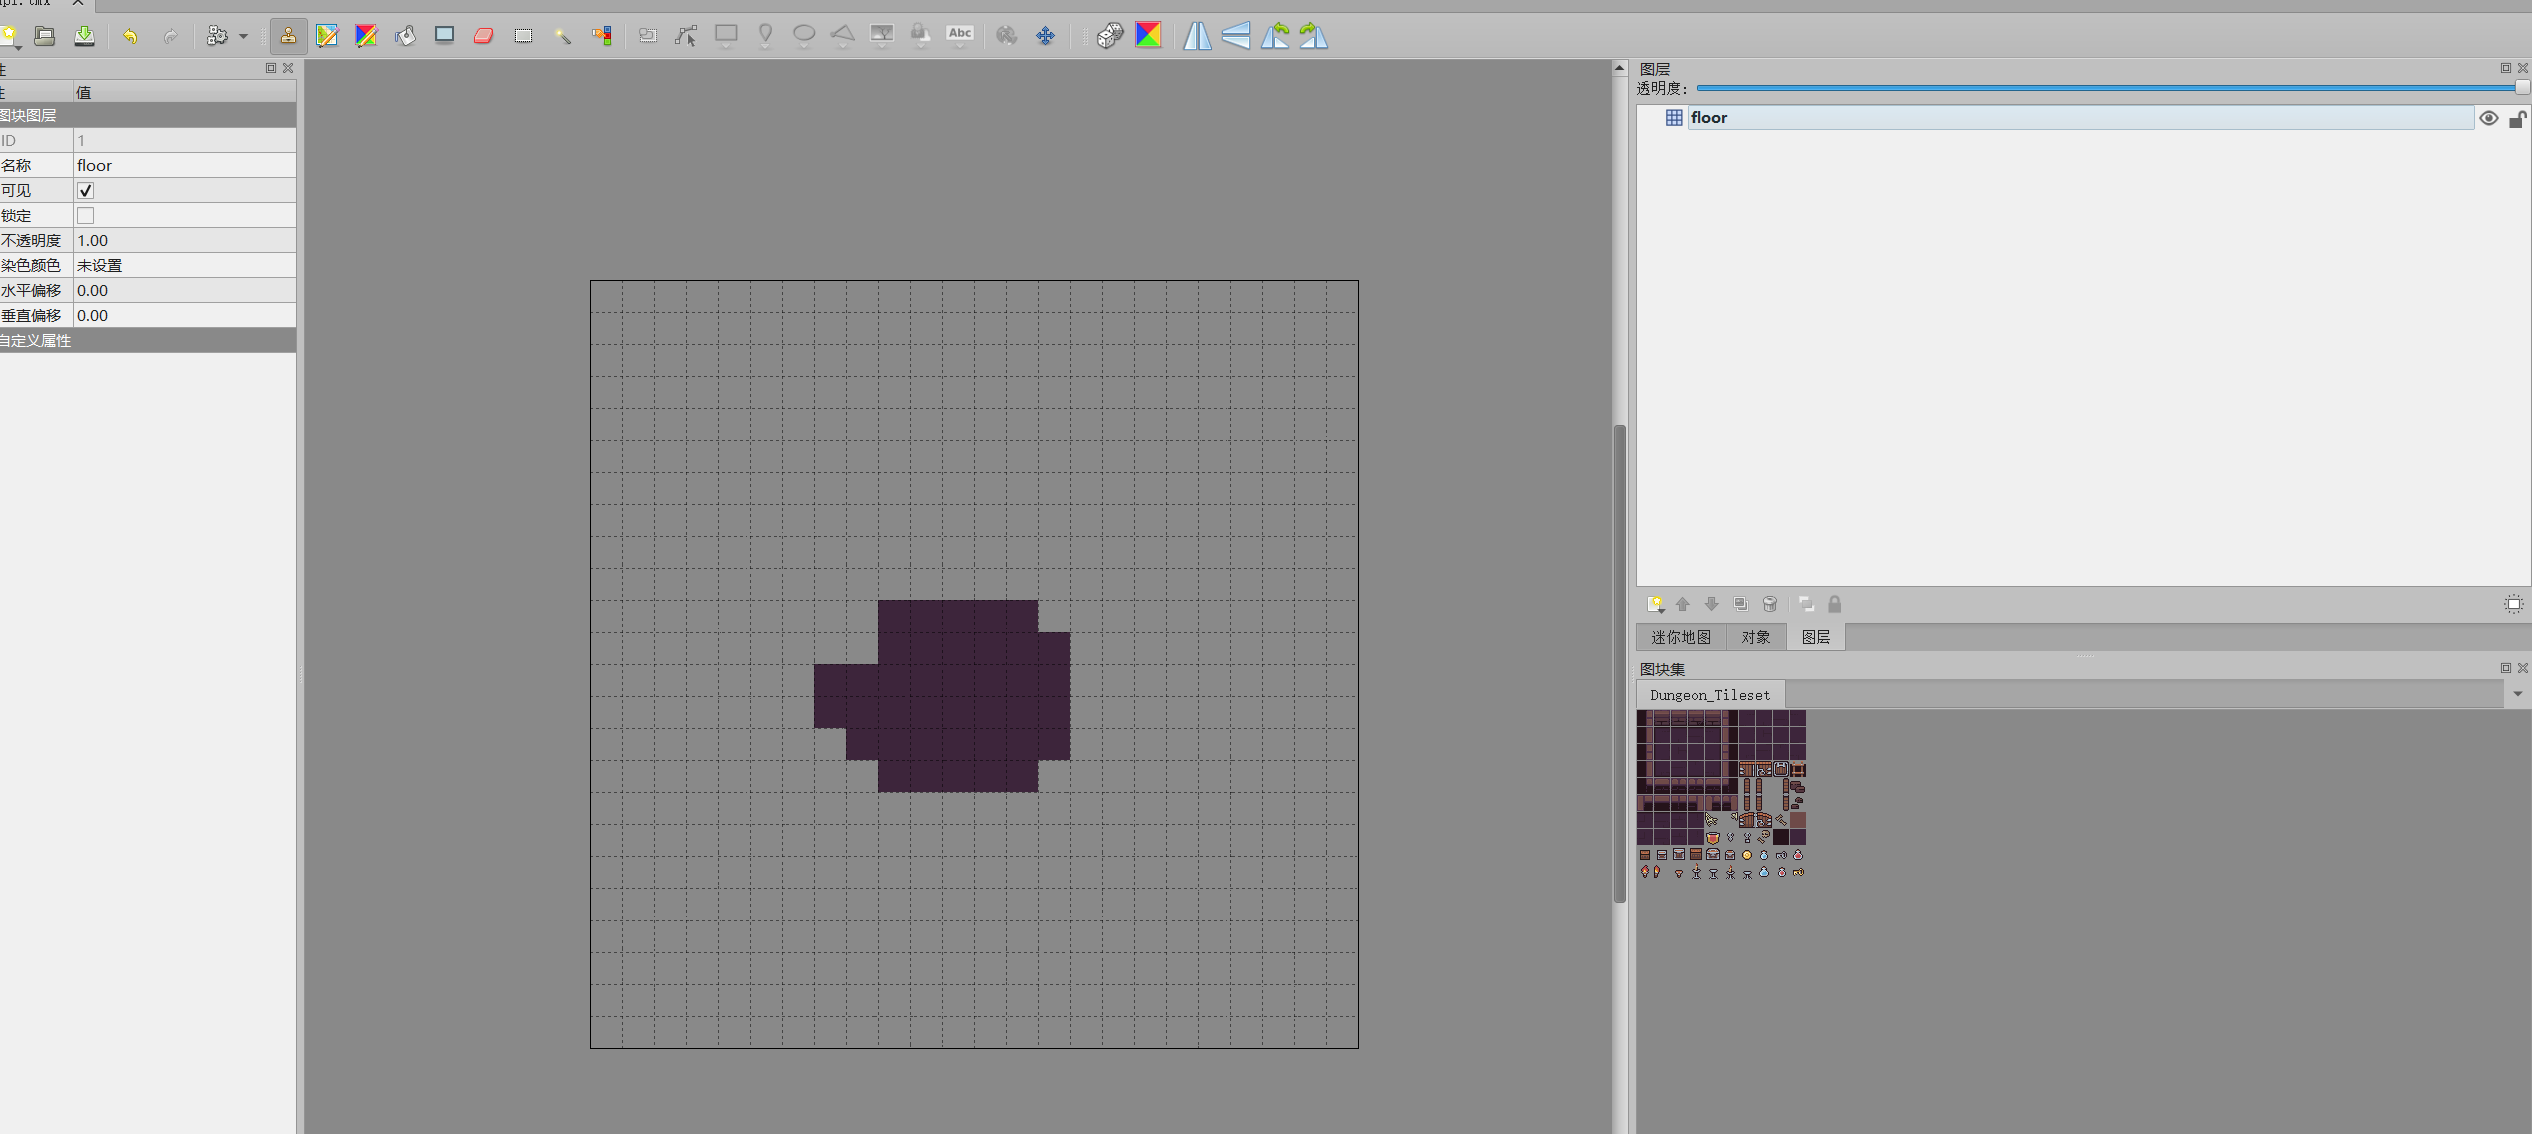Check the 锁定 lock checkbox
Screen dimensions: 2532x1134
pyautogui.click(x=86, y=215)
